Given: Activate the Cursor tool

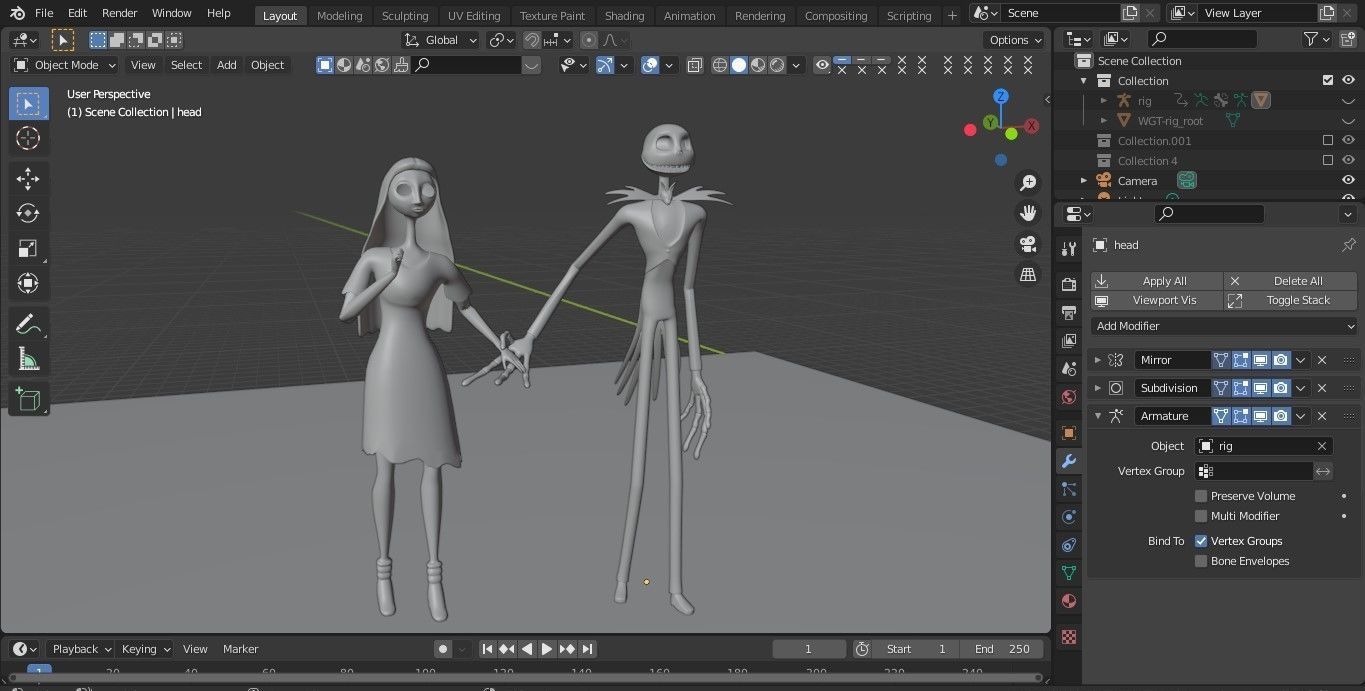Looking at the screenshot, I should 28,138.
